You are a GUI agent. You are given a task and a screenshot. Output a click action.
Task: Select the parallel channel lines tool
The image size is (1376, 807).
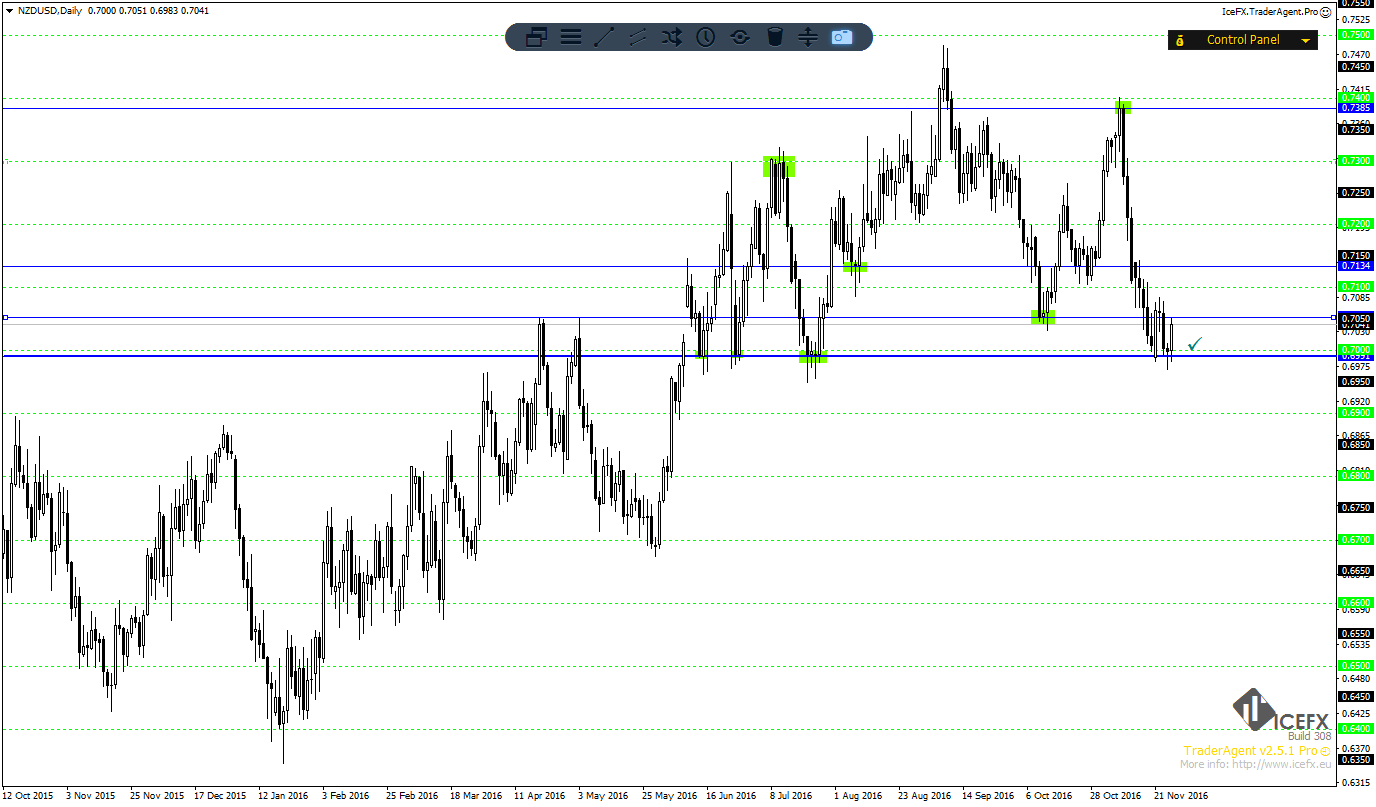click(637, 37)
